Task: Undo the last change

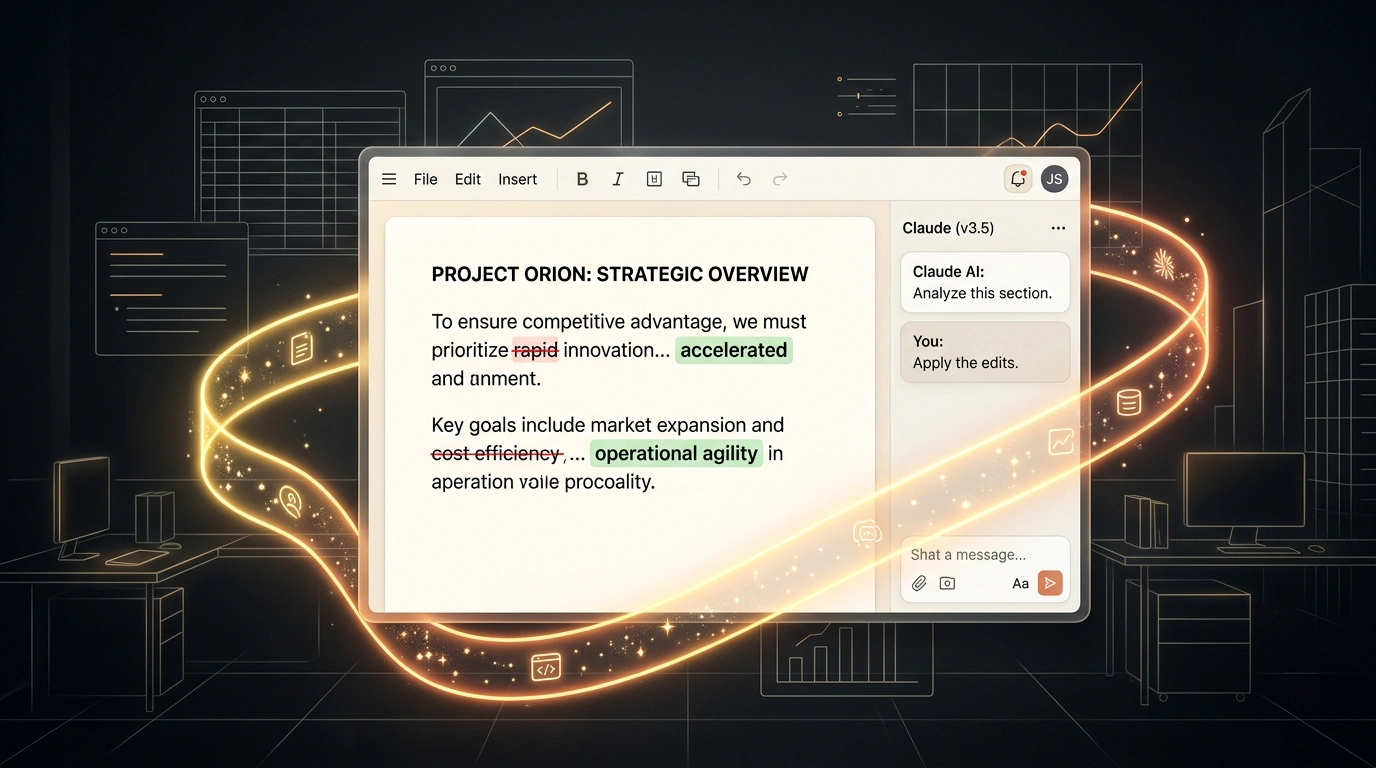Action: tap(743, 179)
